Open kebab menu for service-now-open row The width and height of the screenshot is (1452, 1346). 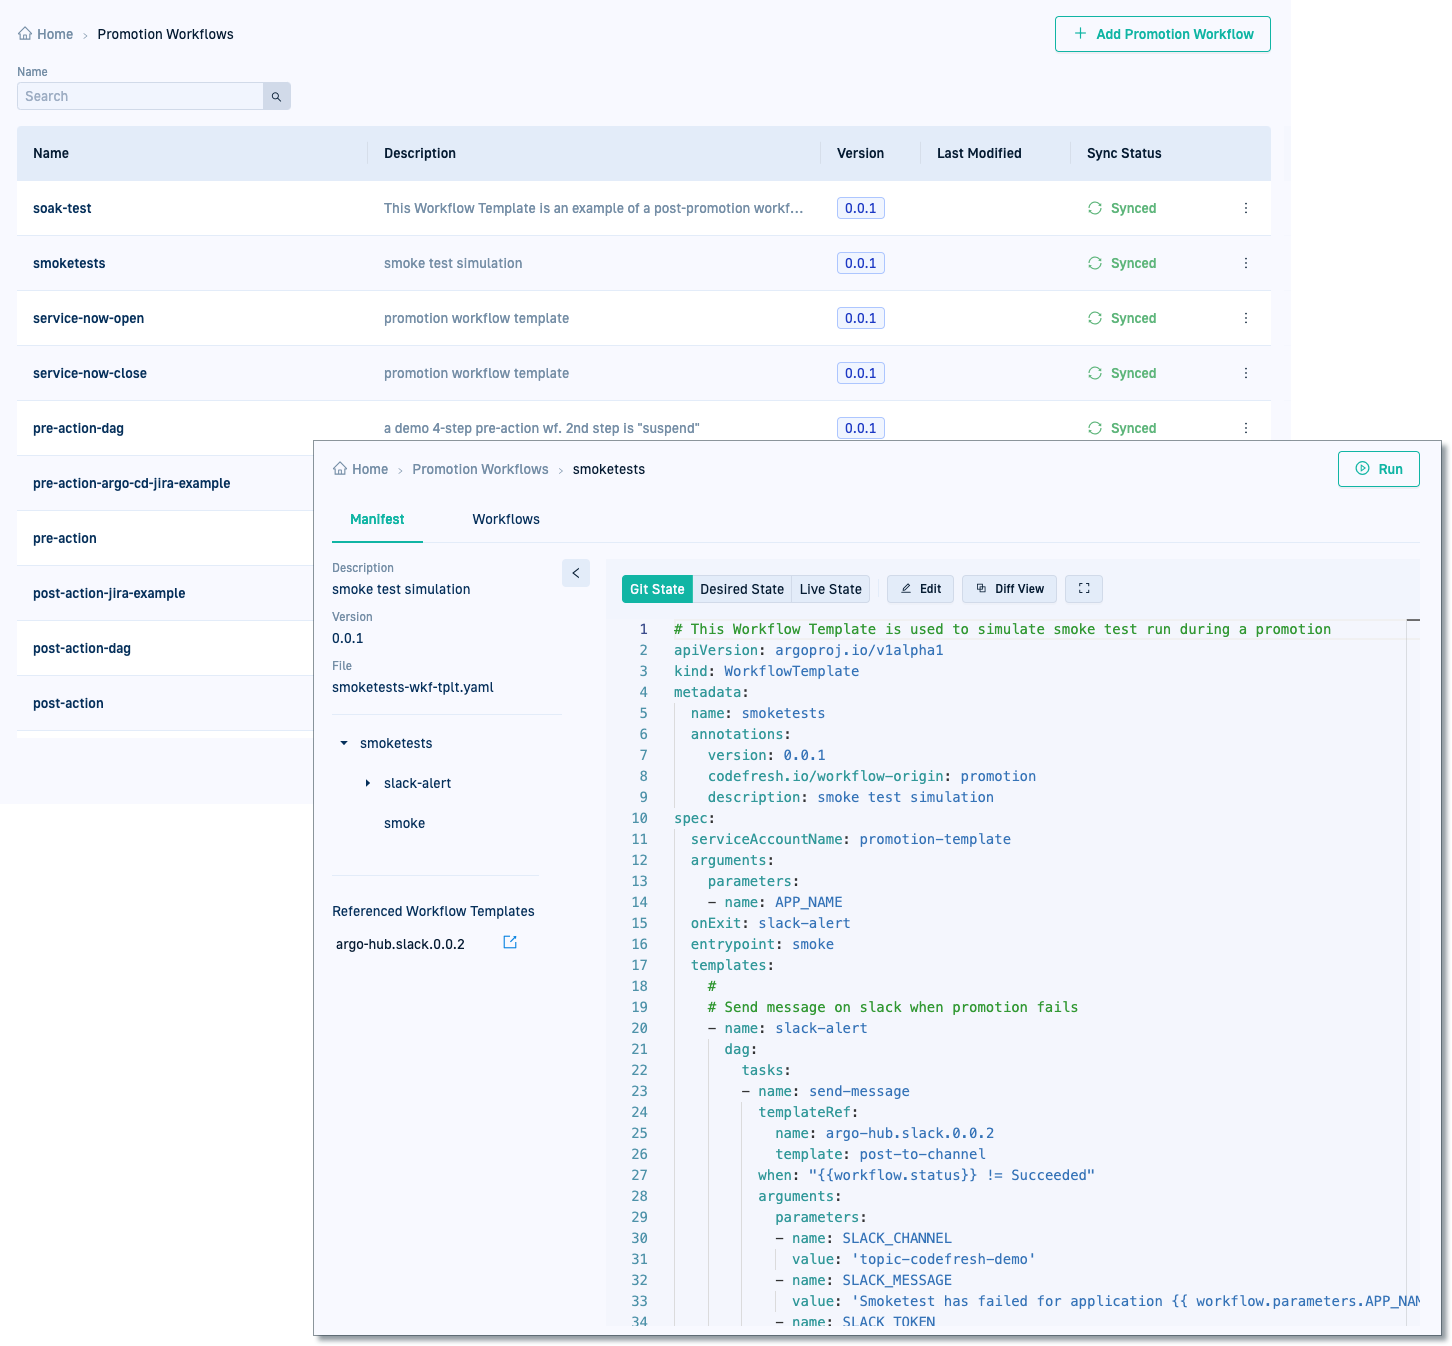(1245, 318)
